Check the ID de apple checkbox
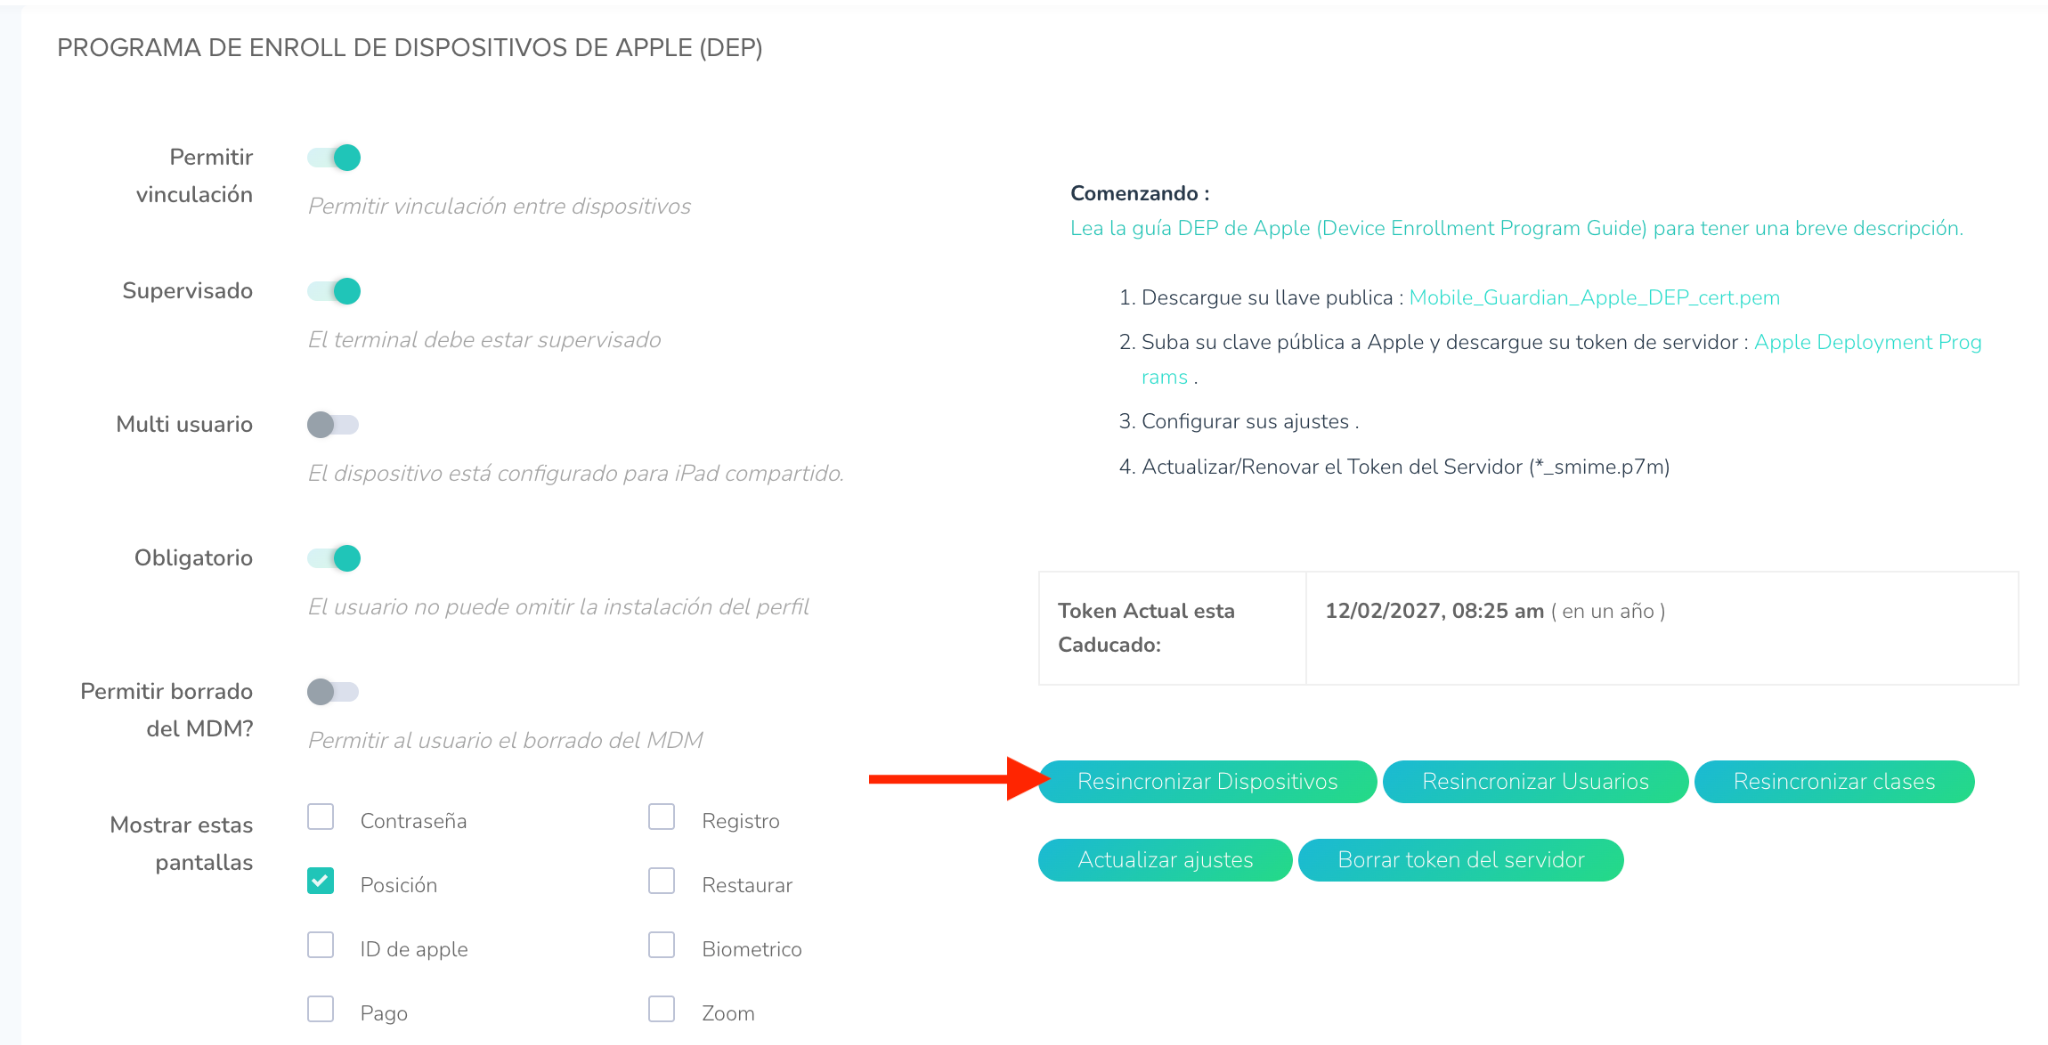This screenshot has height=1045, width=2048. point(321,945)
